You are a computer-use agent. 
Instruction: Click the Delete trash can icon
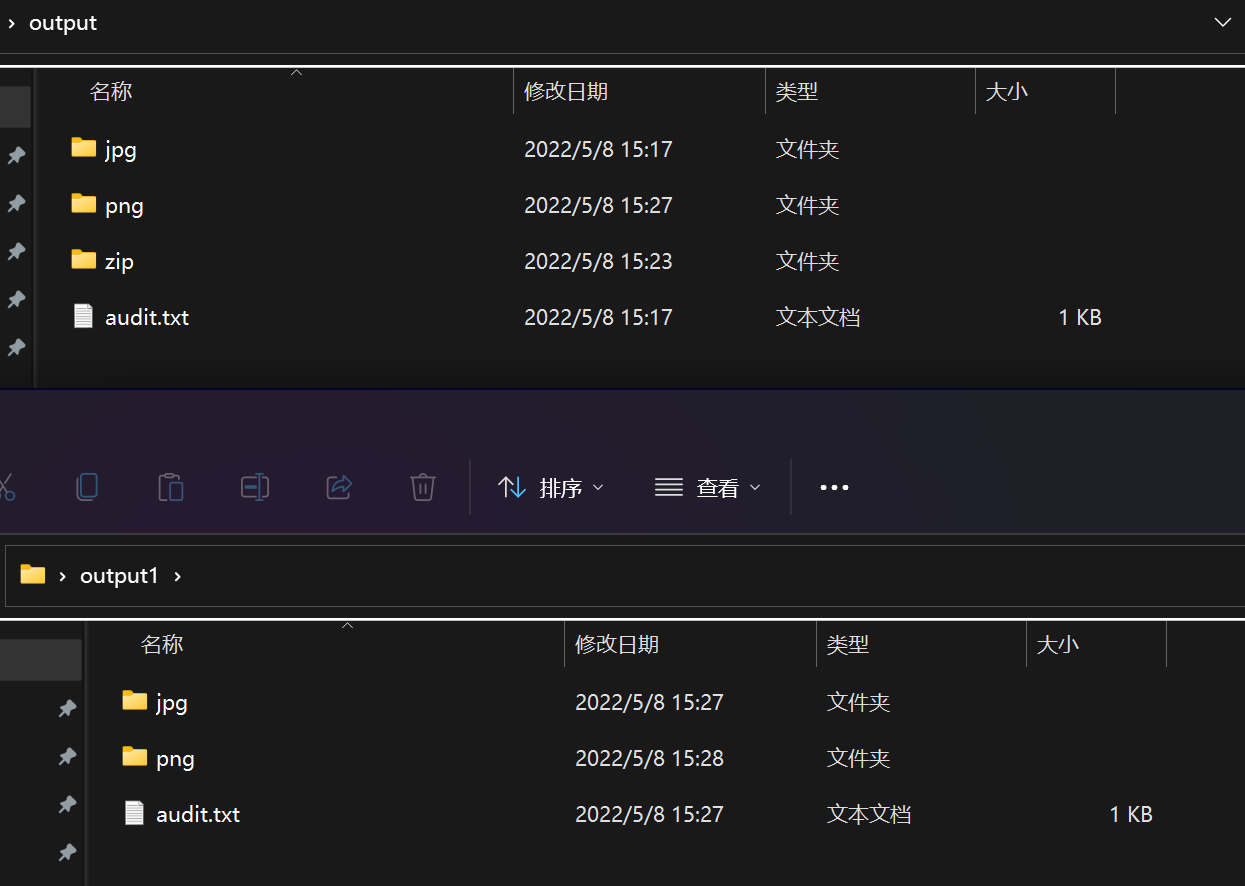click(x=423, y=487)
